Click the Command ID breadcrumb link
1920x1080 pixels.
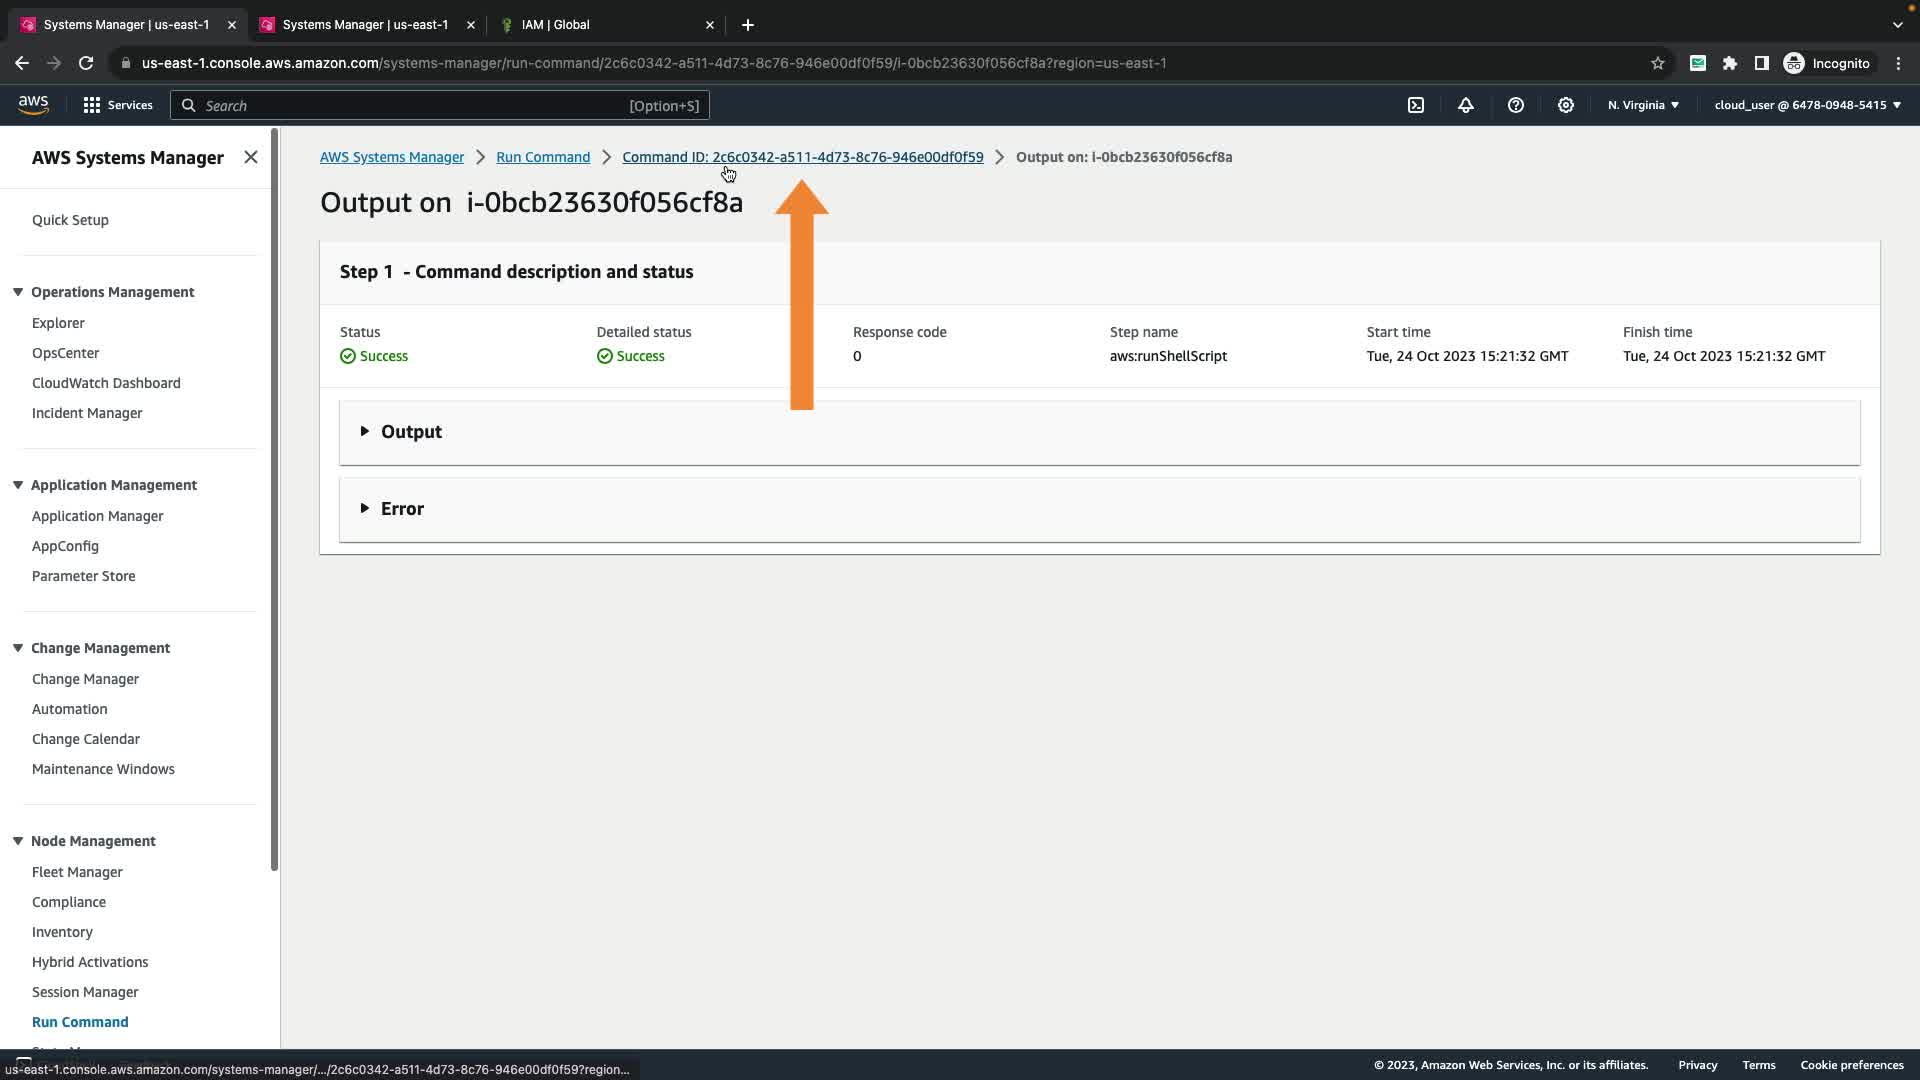(802, 157)
